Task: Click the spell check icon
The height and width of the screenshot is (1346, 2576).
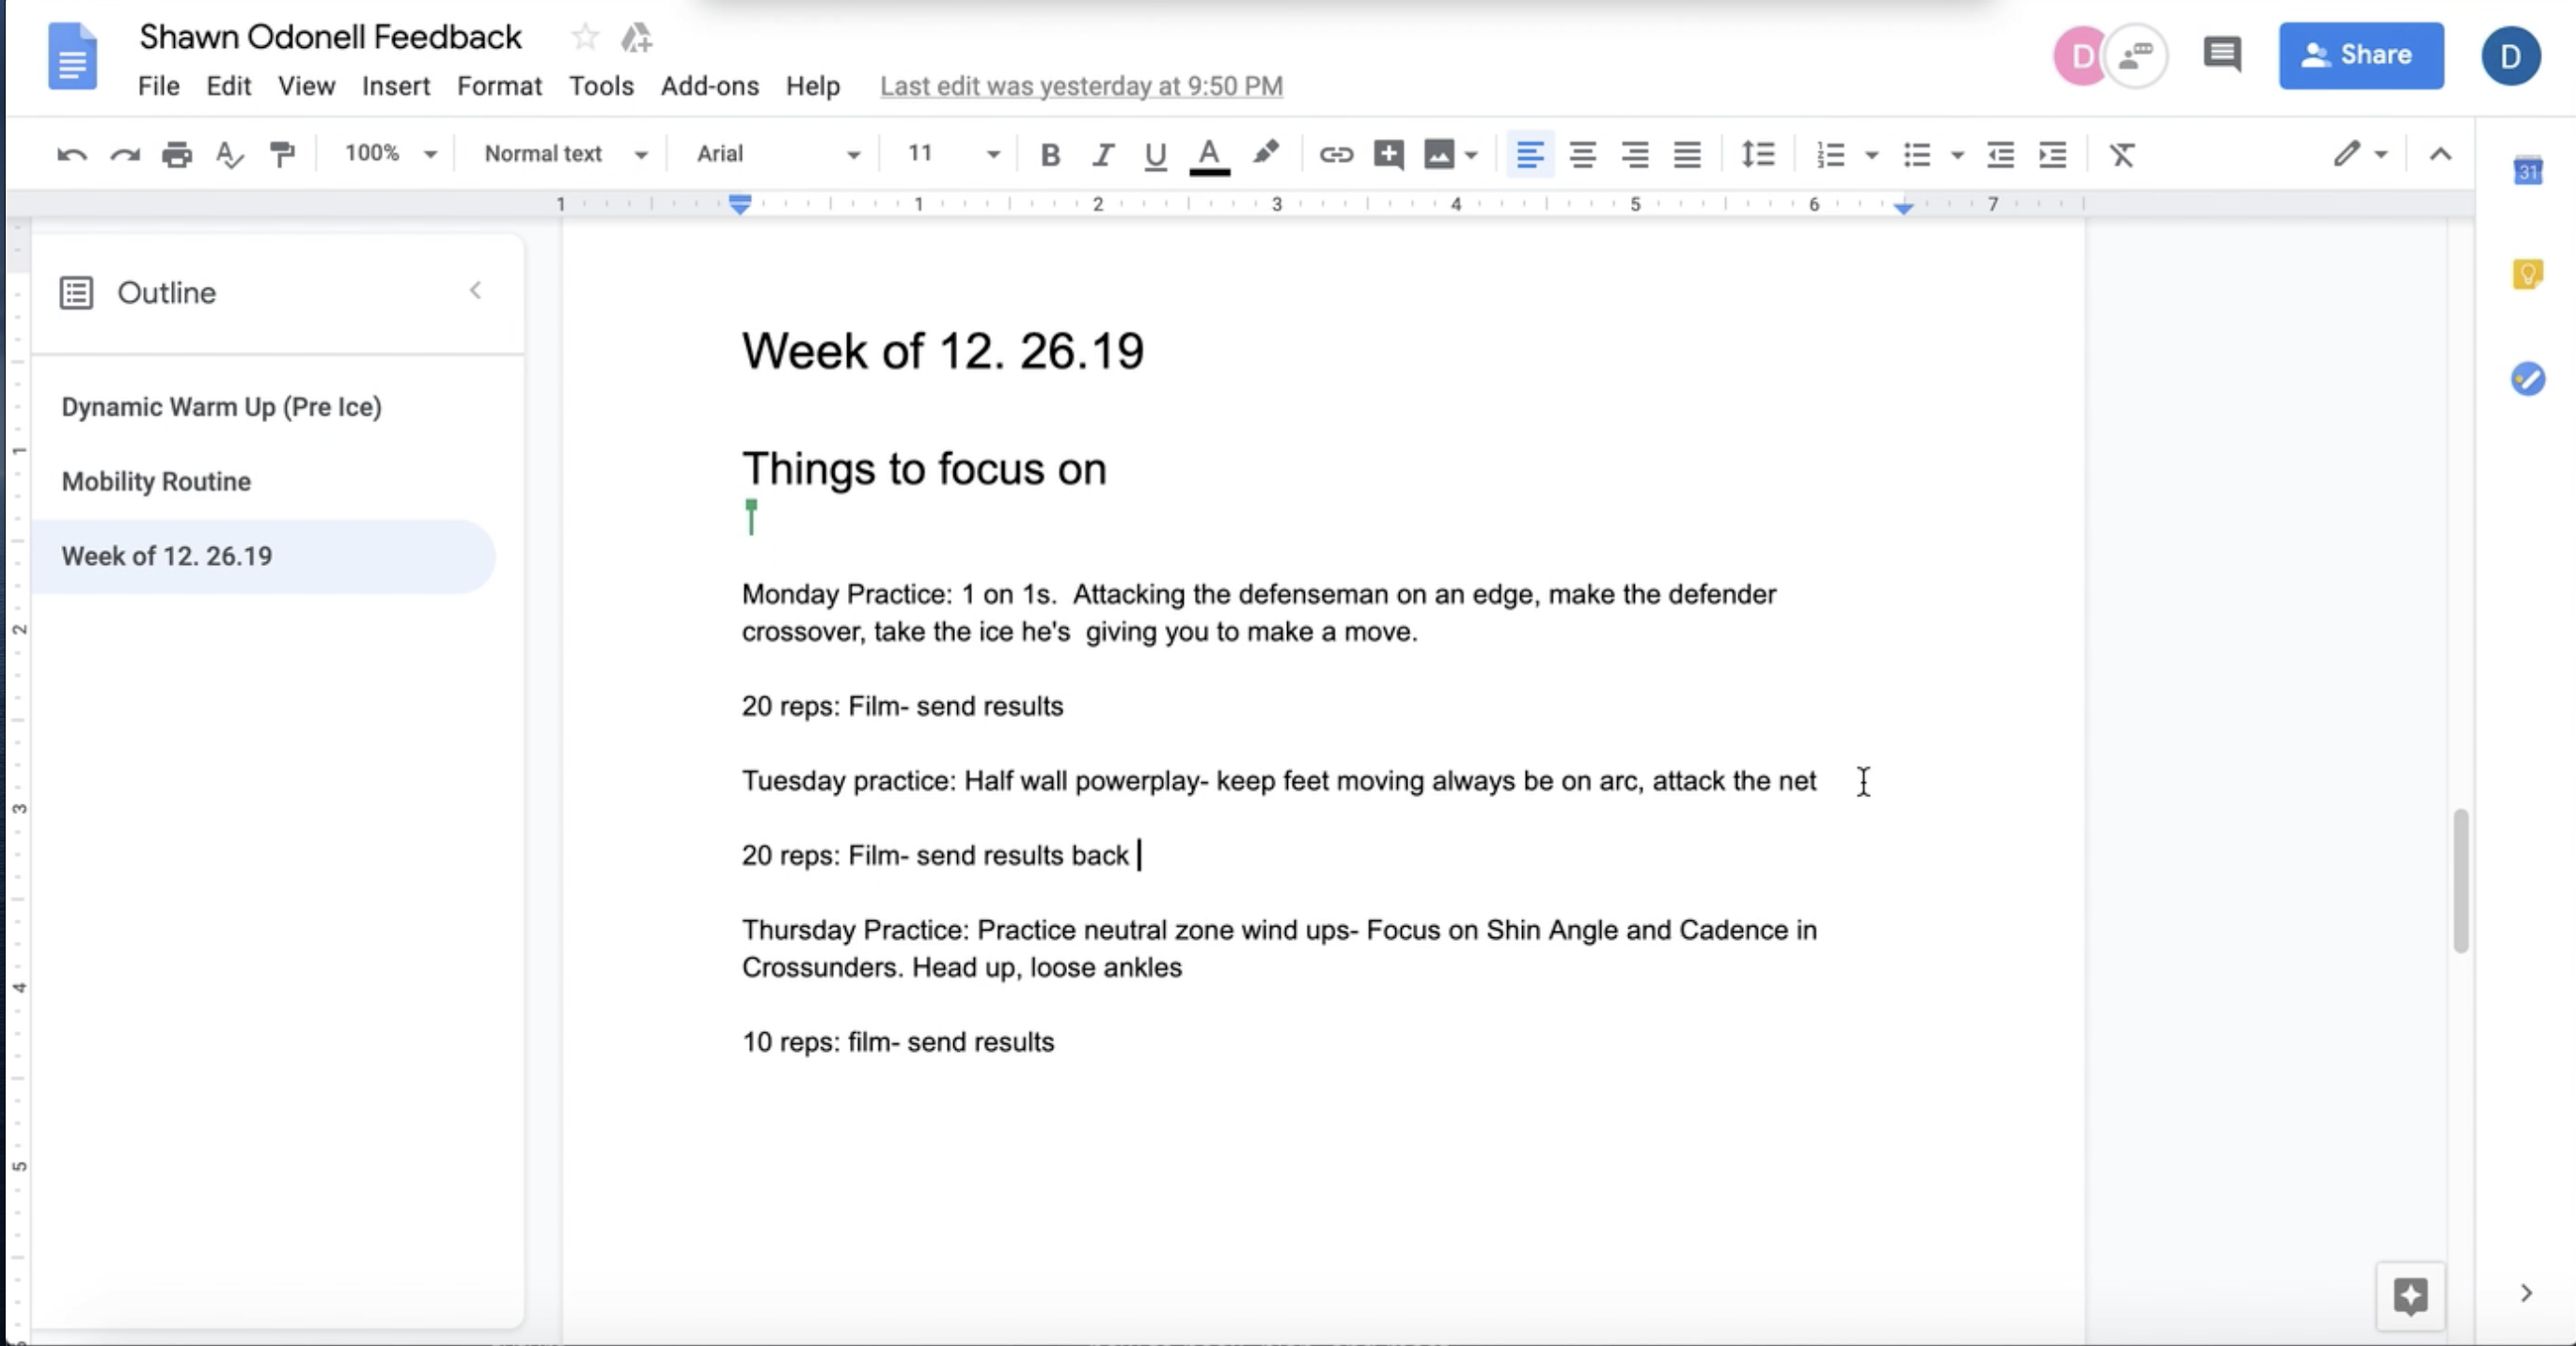Action: (229, 154)
